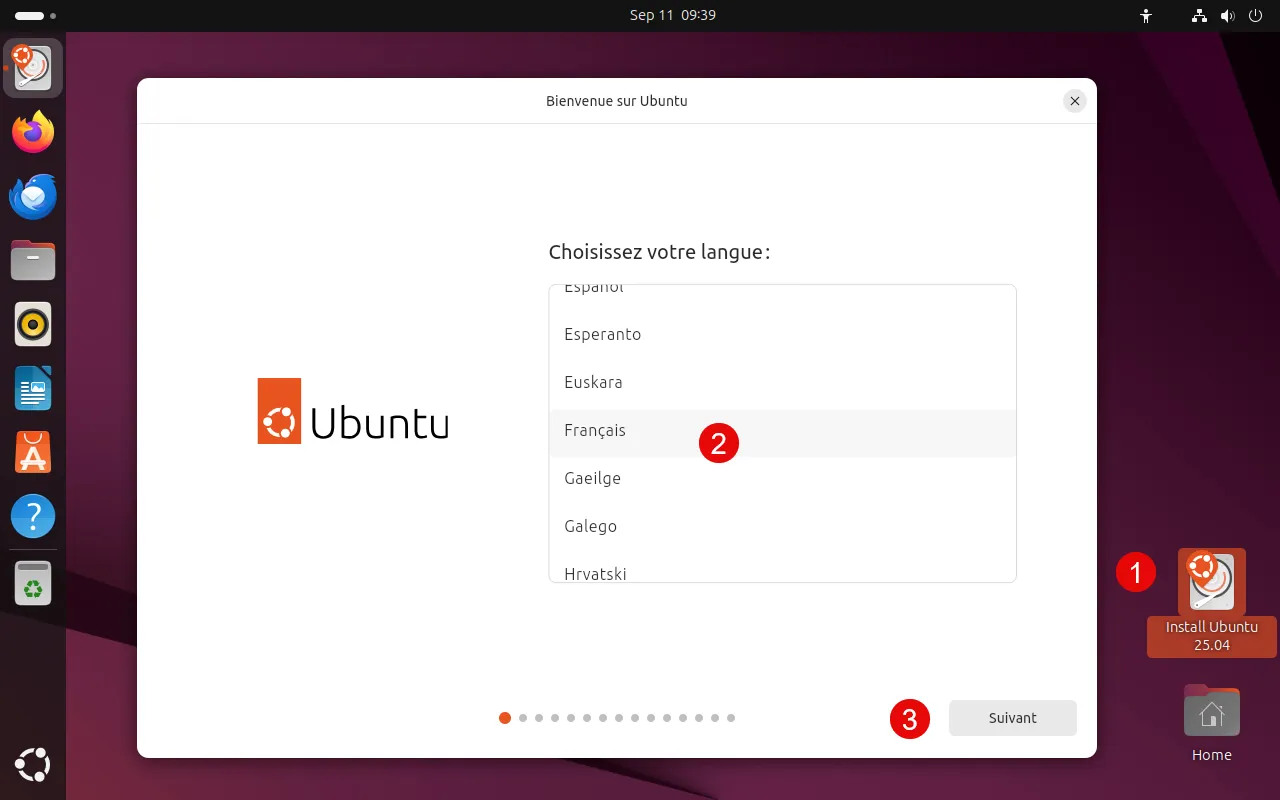Open the Trash in the dock
The height and width of the screenshot is (800, 1280).
33,583
